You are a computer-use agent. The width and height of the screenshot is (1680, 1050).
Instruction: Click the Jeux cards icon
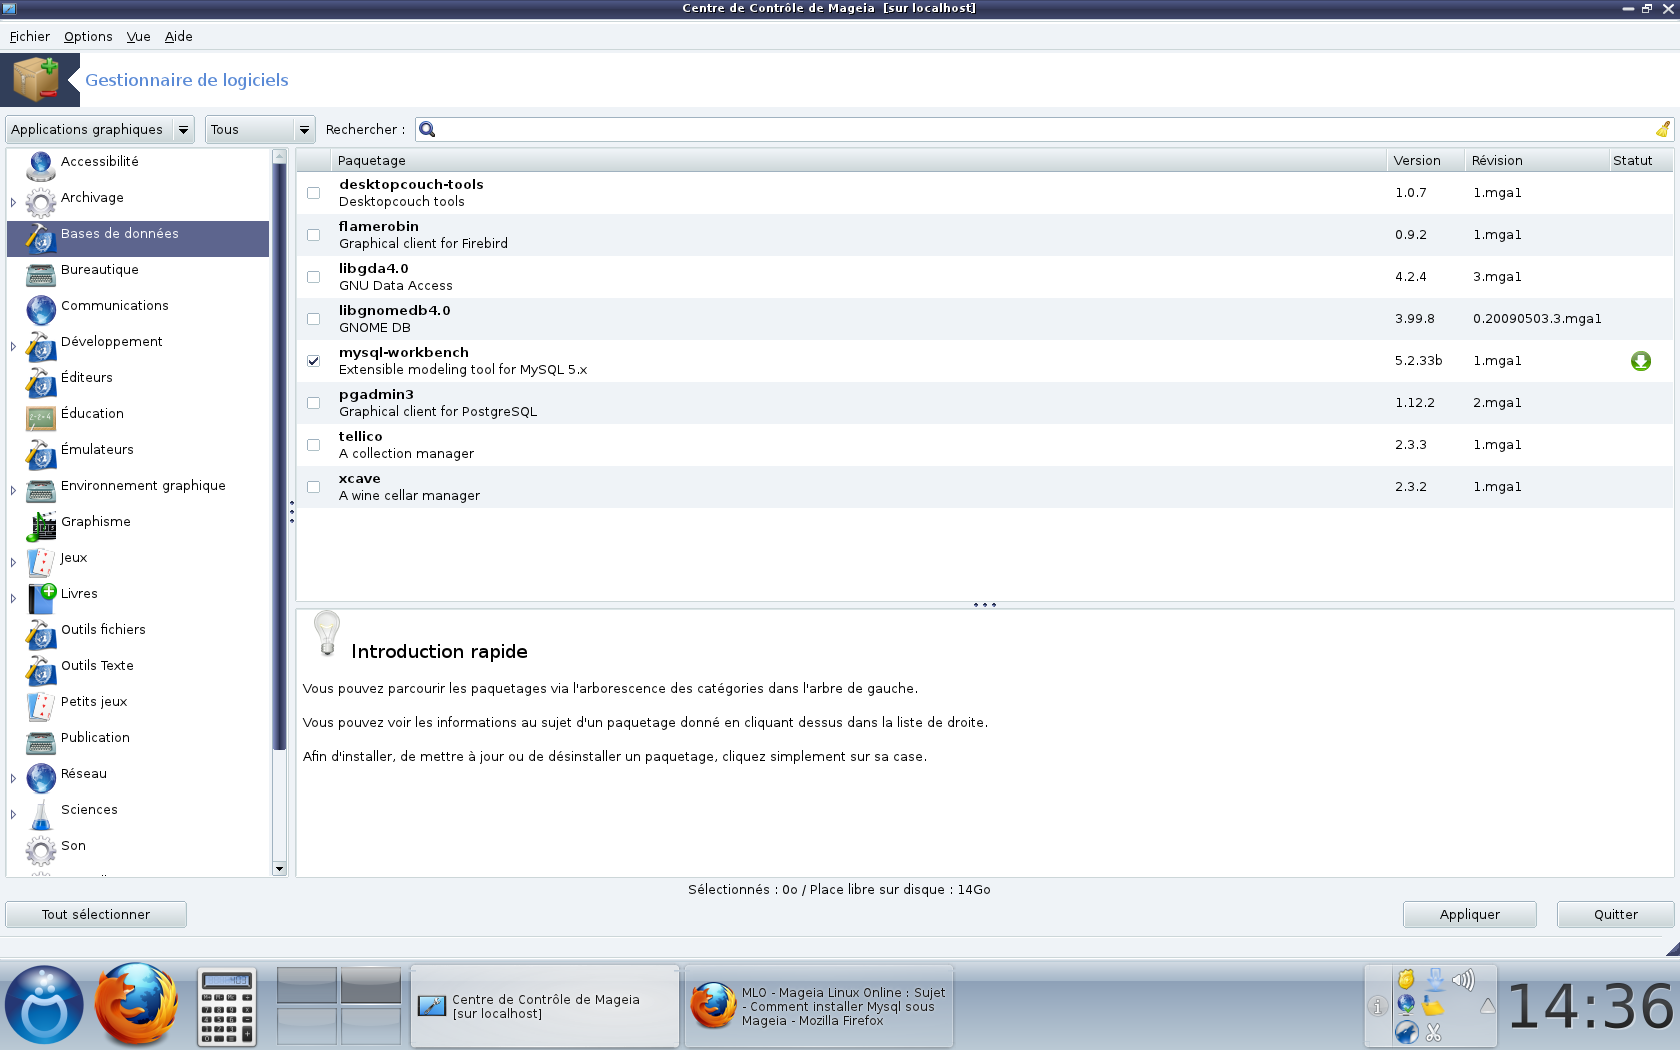pyautogui.click(x=41, y=562)
